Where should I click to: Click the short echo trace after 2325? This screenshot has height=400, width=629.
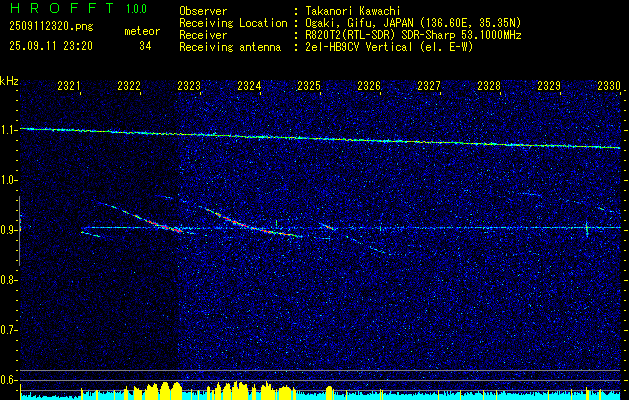[x=327, y=225]
